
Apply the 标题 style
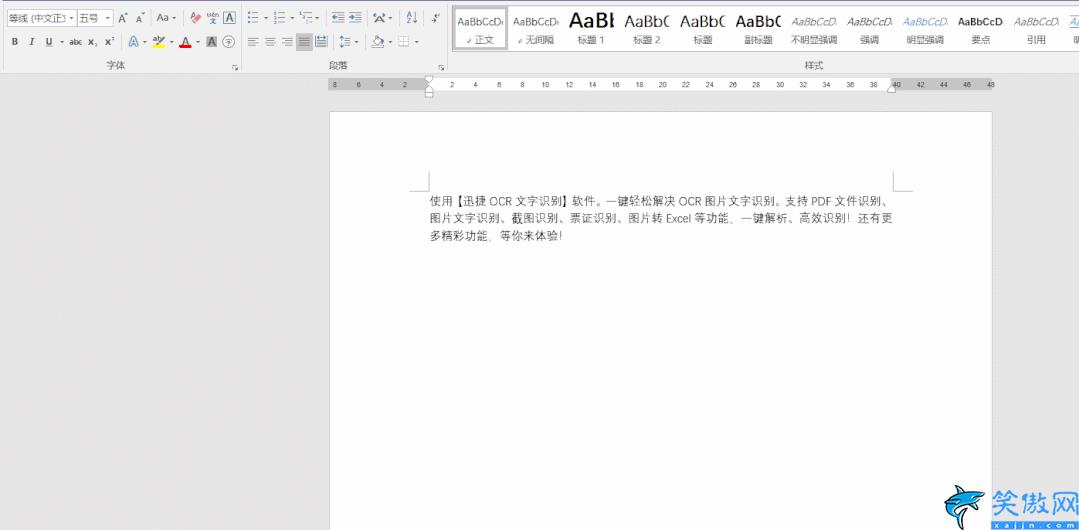click(703, 29)
